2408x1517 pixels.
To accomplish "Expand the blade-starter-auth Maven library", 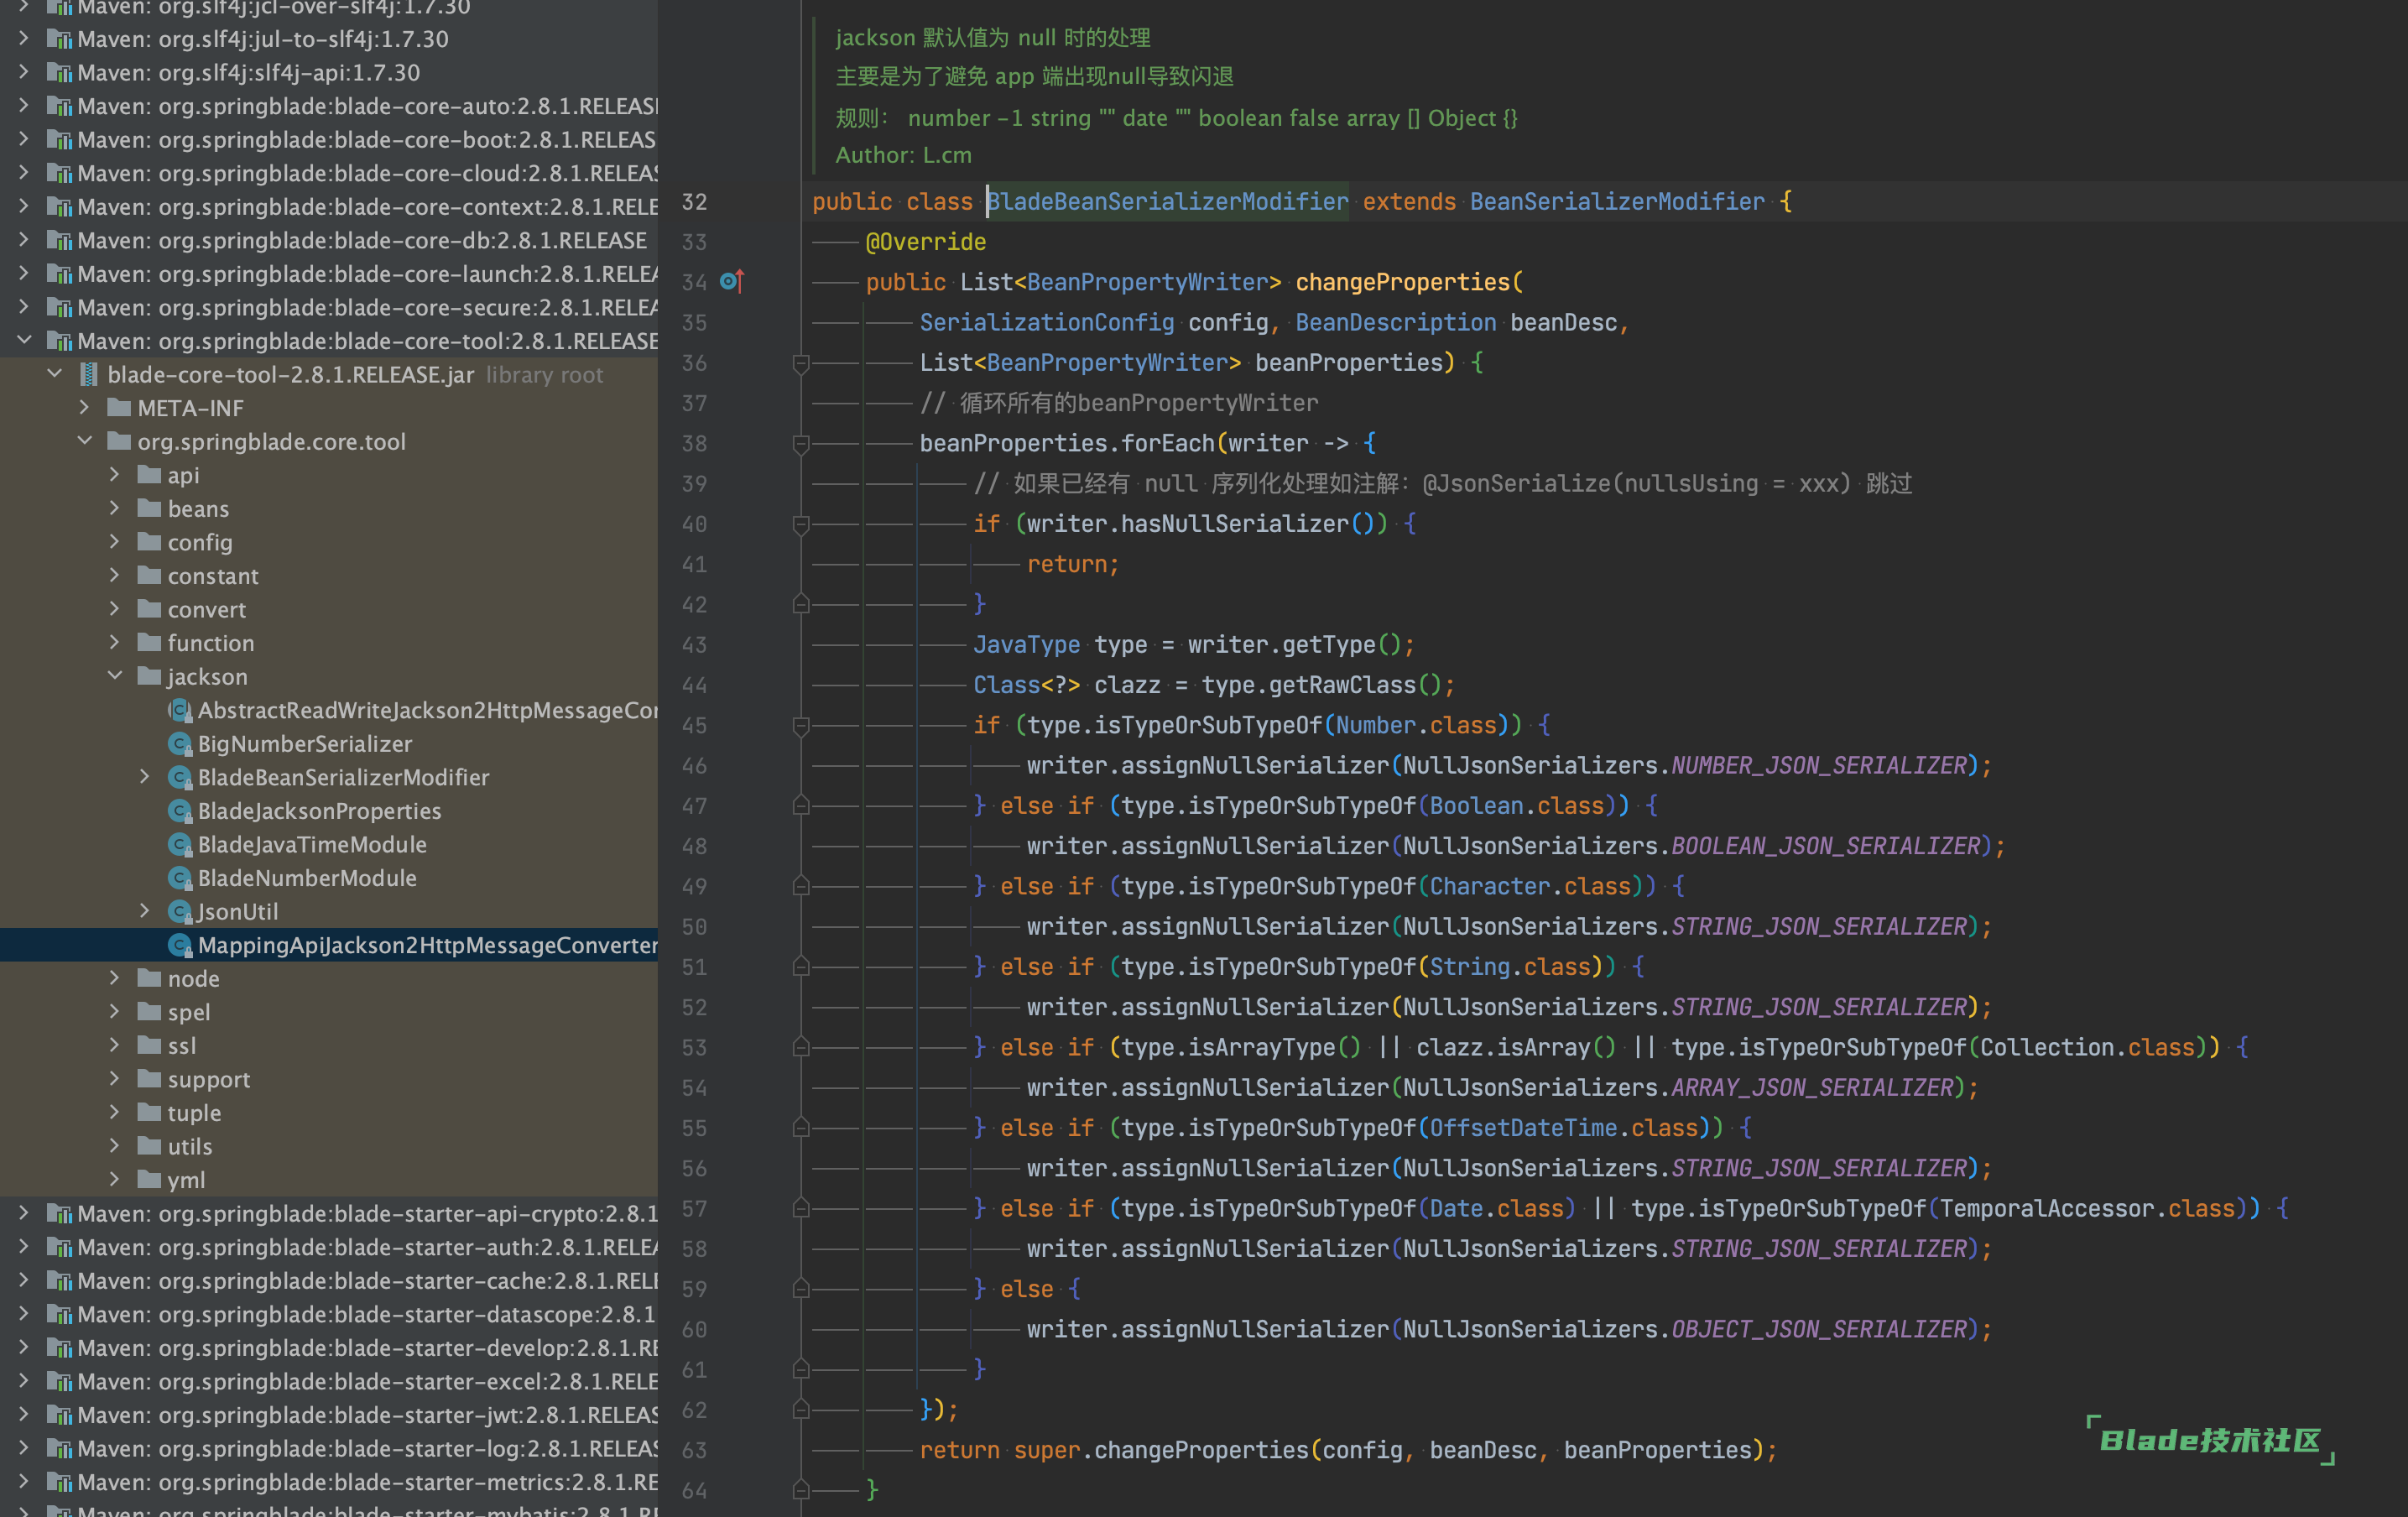I will tap(24, 1247).
